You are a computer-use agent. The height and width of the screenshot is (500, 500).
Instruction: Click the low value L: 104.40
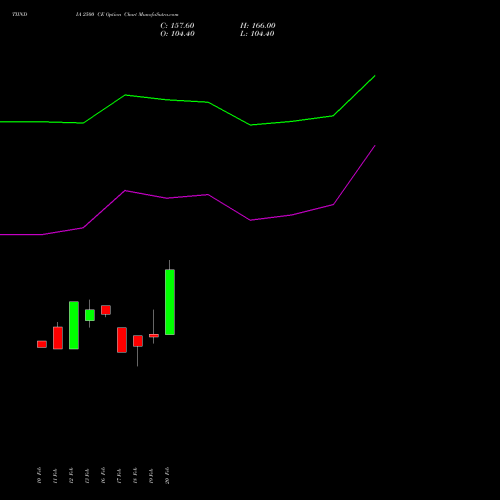tap(257, 34)
